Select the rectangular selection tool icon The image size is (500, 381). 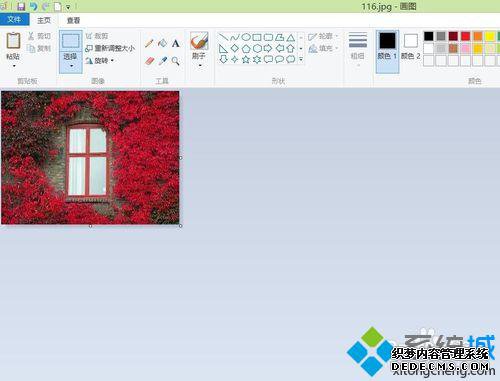[x=71, y=41]
